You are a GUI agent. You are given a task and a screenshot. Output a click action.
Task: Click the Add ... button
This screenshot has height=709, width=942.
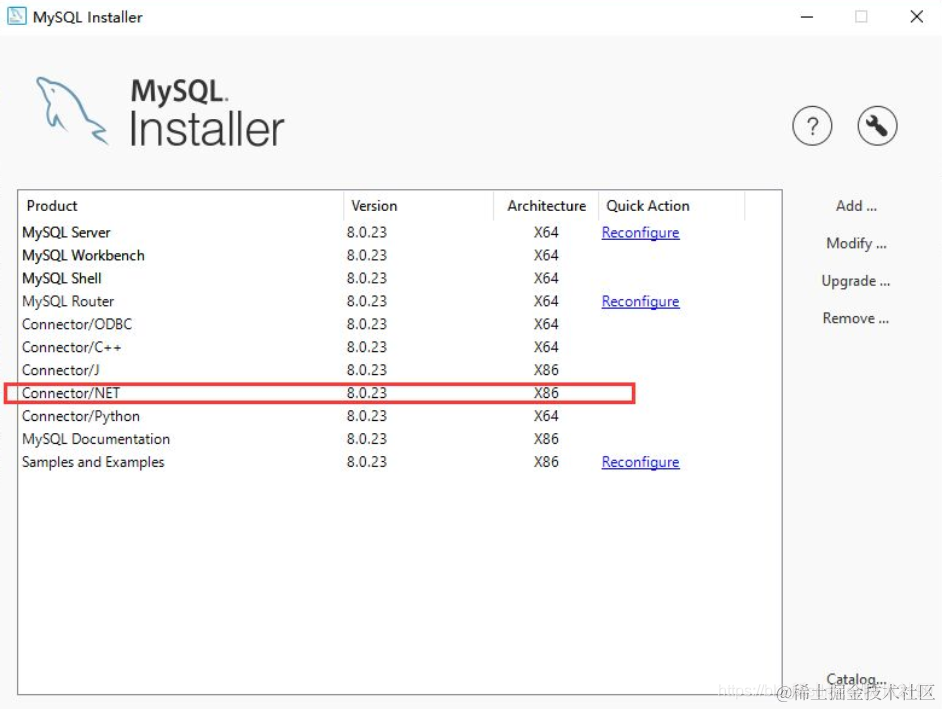[x=855, y=206]
